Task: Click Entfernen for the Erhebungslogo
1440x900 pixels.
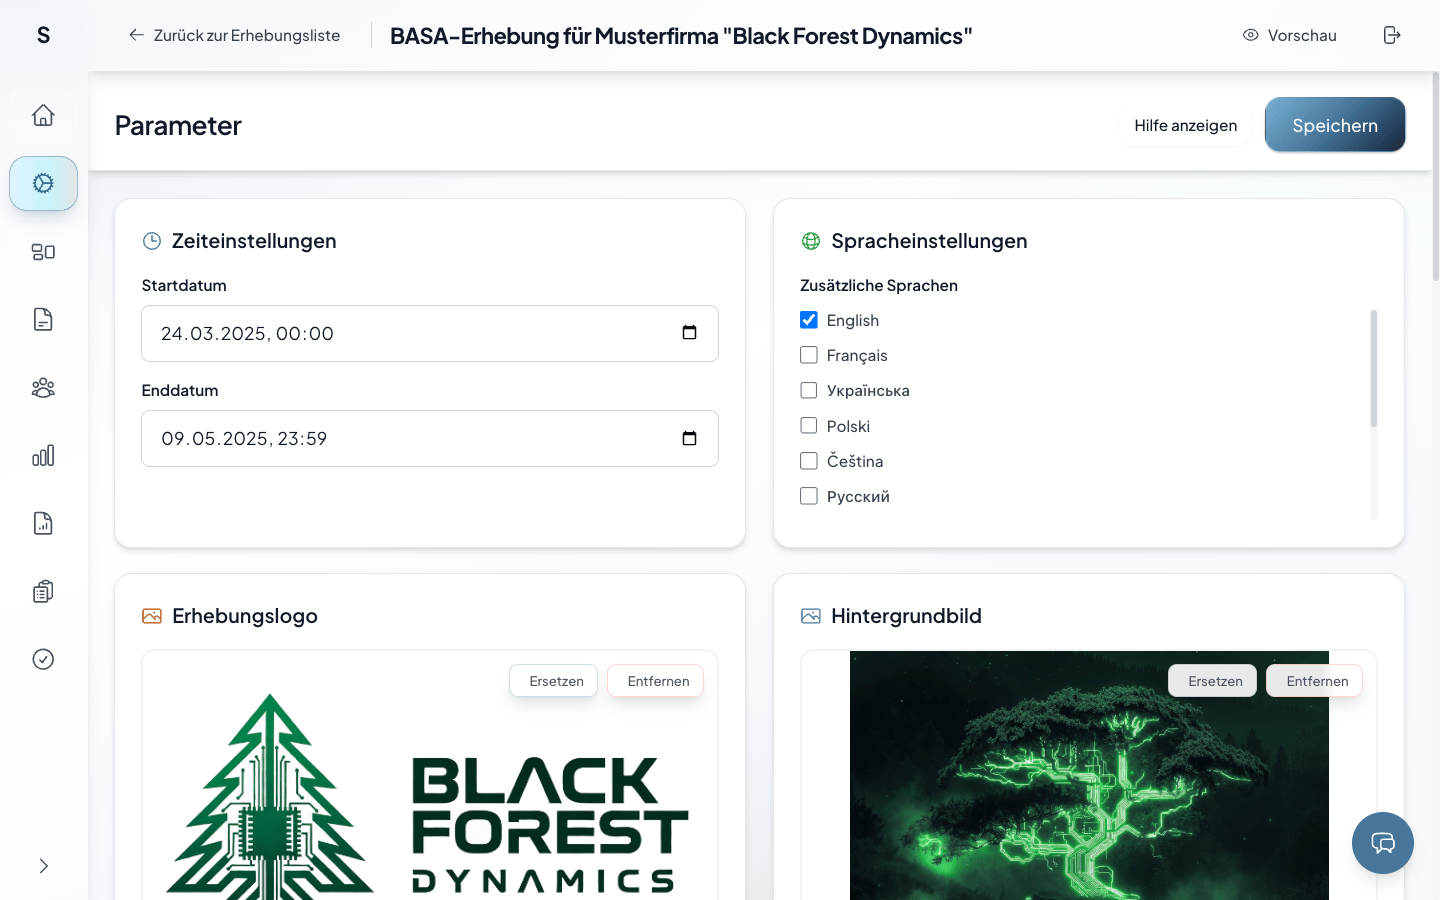Action: coord(656,681)
